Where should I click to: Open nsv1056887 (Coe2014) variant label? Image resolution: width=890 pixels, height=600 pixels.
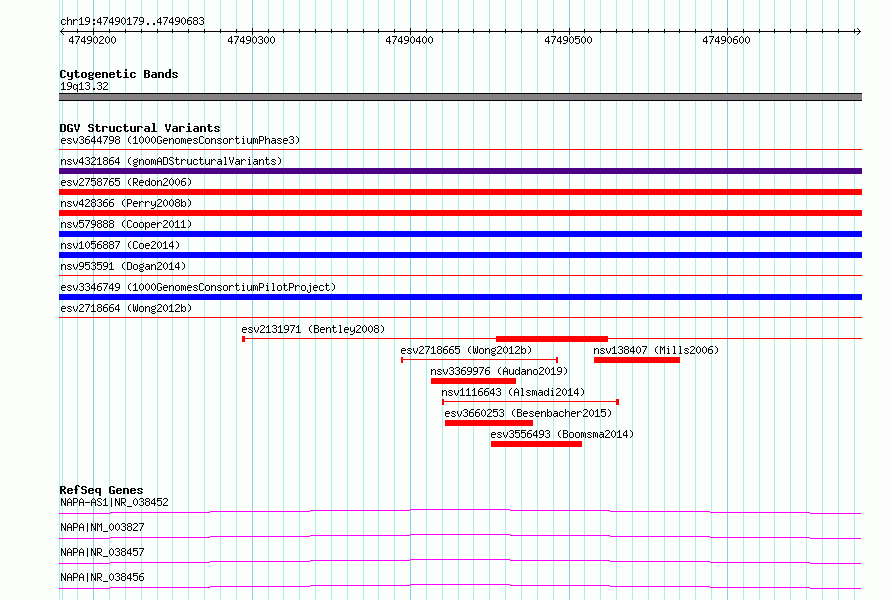[x=120, y=245]
